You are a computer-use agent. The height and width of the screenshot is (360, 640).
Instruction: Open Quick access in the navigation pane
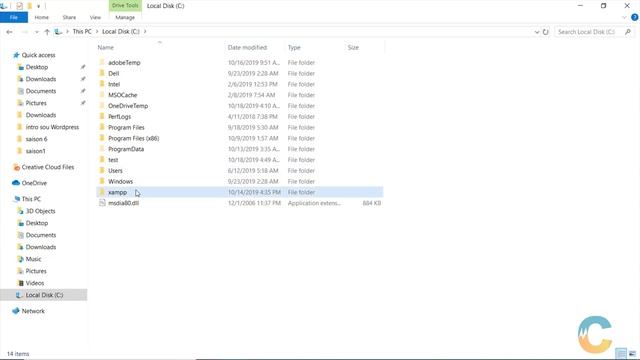tap(38, 55)
